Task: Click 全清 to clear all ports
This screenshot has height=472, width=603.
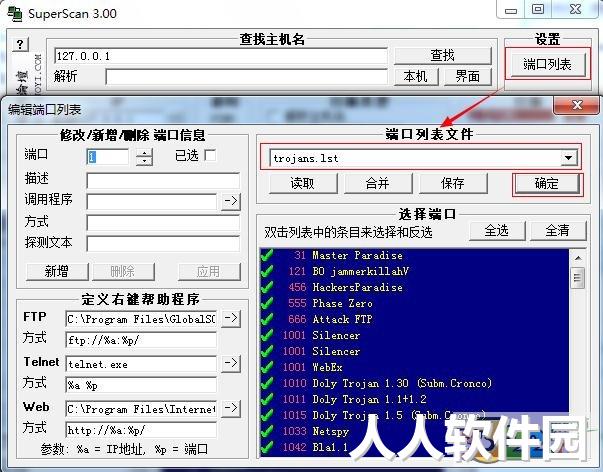Action: [x=558, y=231]
